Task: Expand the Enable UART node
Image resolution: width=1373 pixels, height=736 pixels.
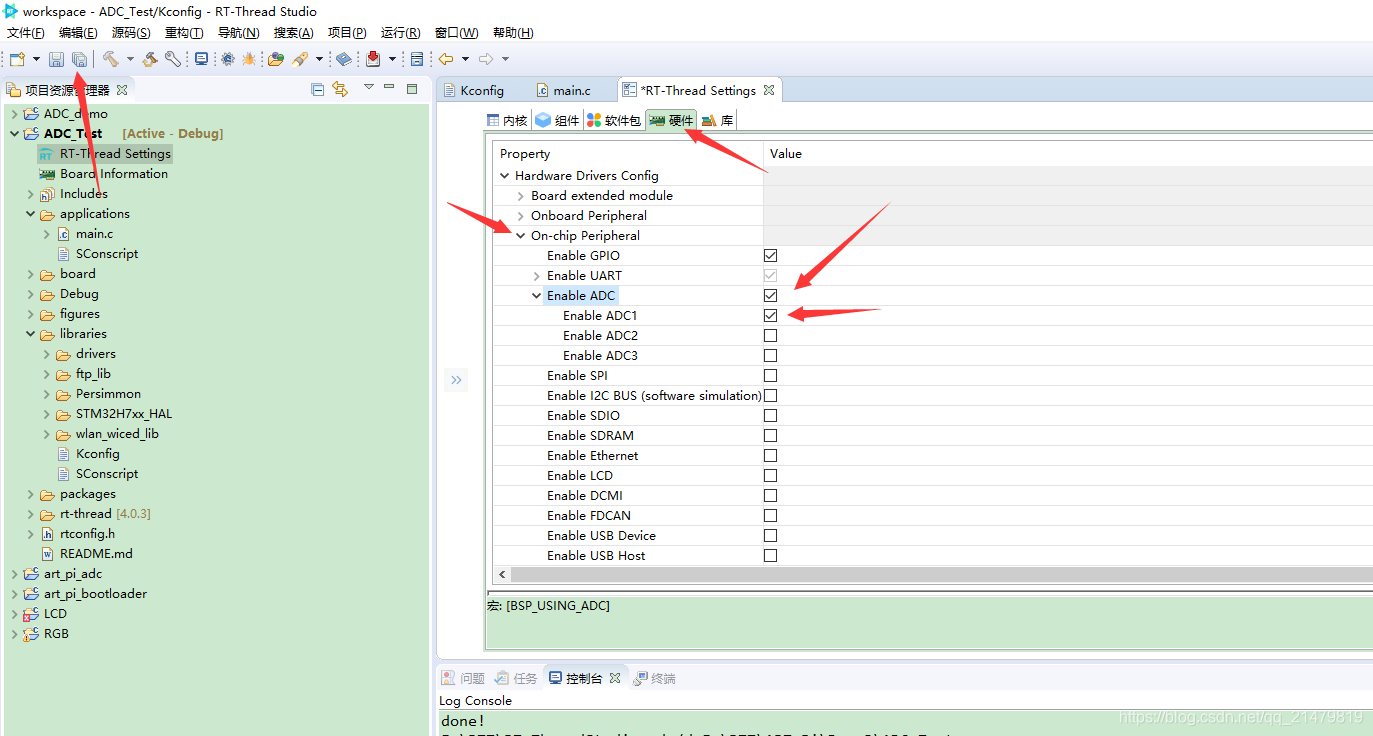Action: 537,276
